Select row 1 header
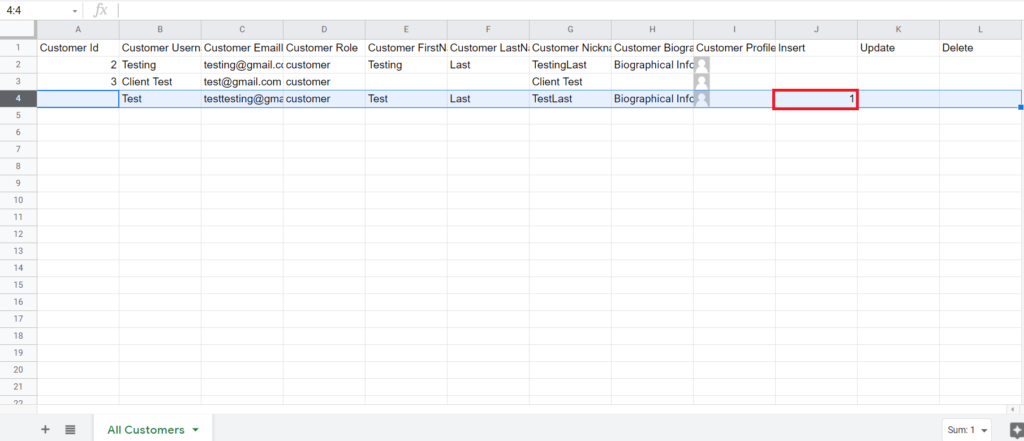The image size is (1024, 441). 18,48
